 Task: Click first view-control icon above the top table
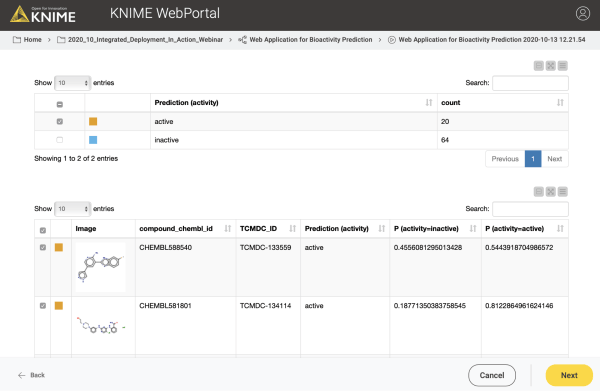click(538, 66)
